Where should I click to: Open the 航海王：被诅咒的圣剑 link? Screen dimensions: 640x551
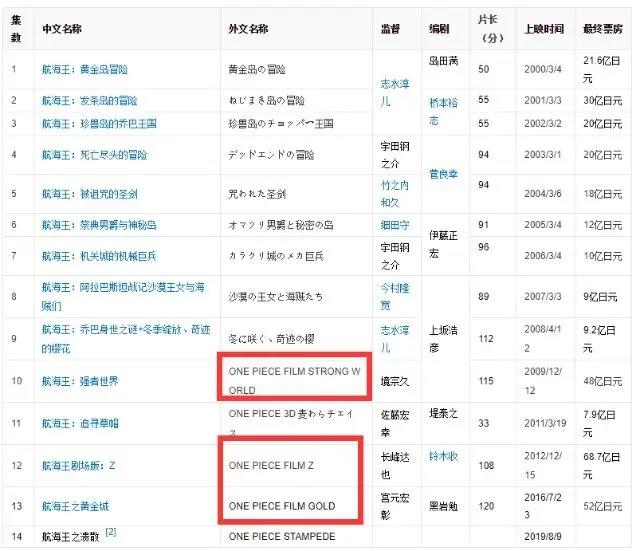click(x=89, y=194)
